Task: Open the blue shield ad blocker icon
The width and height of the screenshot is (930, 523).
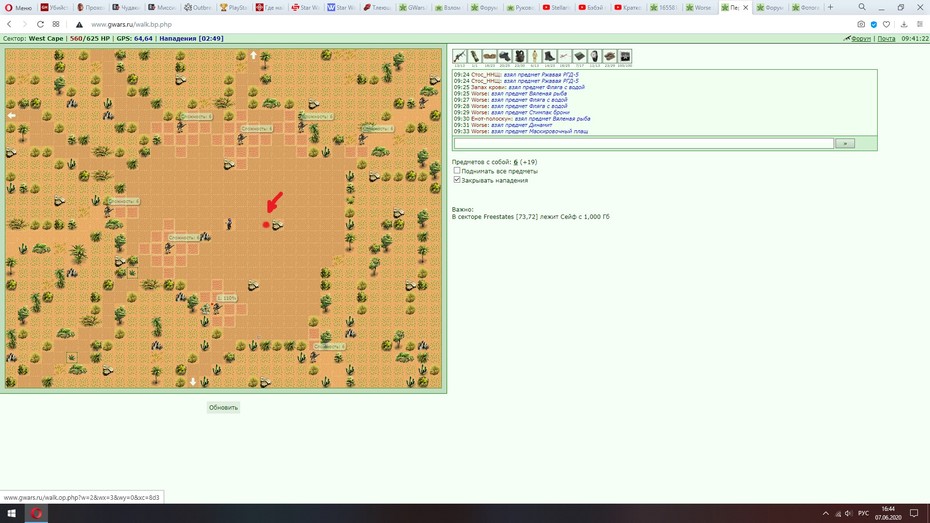Action: [x=874, y=24]
